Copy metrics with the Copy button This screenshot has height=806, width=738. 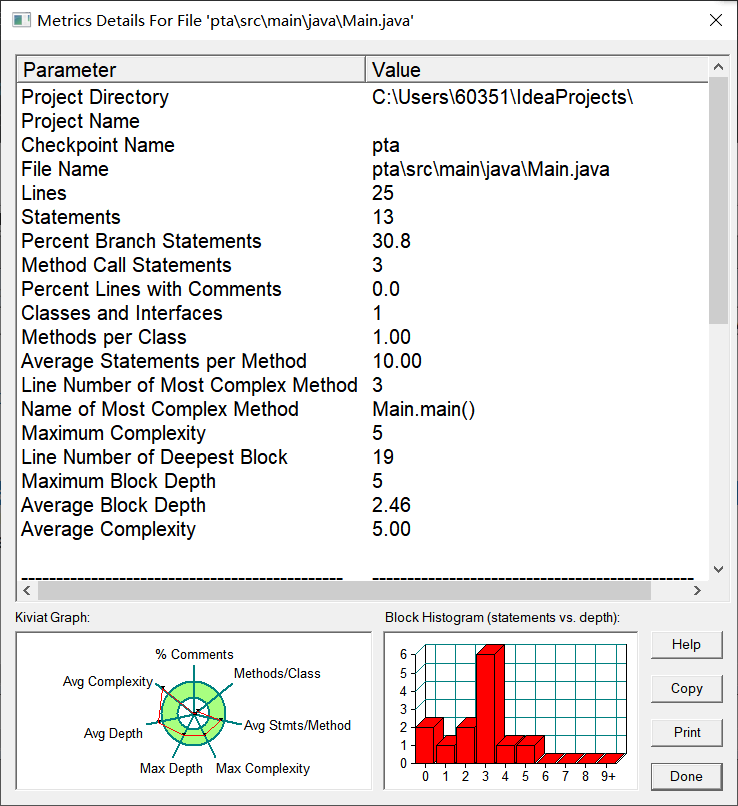coord(687,689)
